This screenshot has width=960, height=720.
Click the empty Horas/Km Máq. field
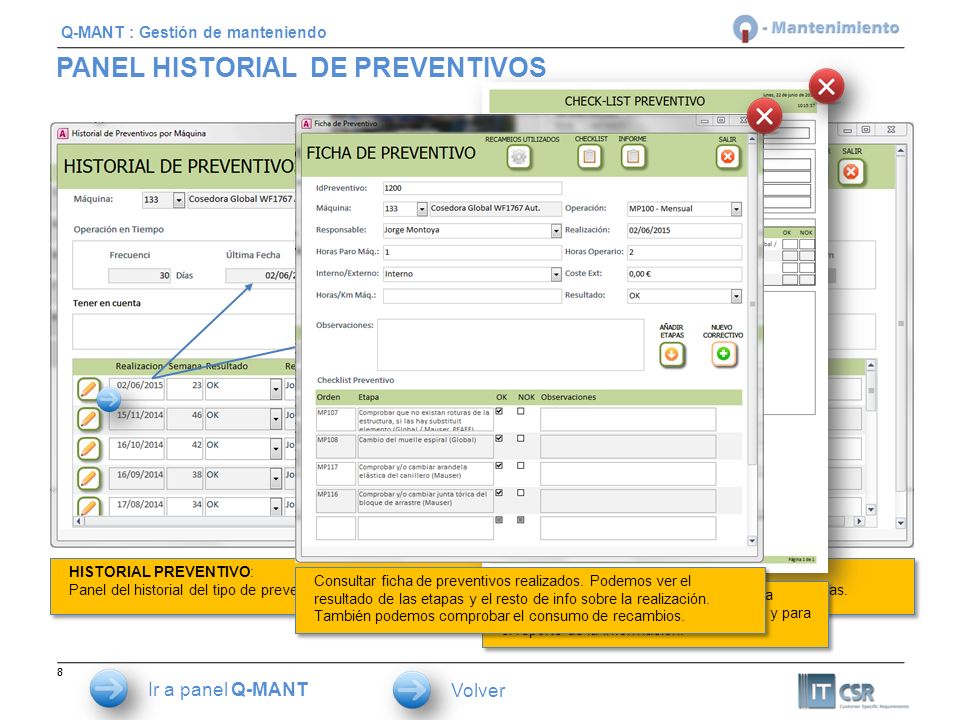(x=472, y=296)
